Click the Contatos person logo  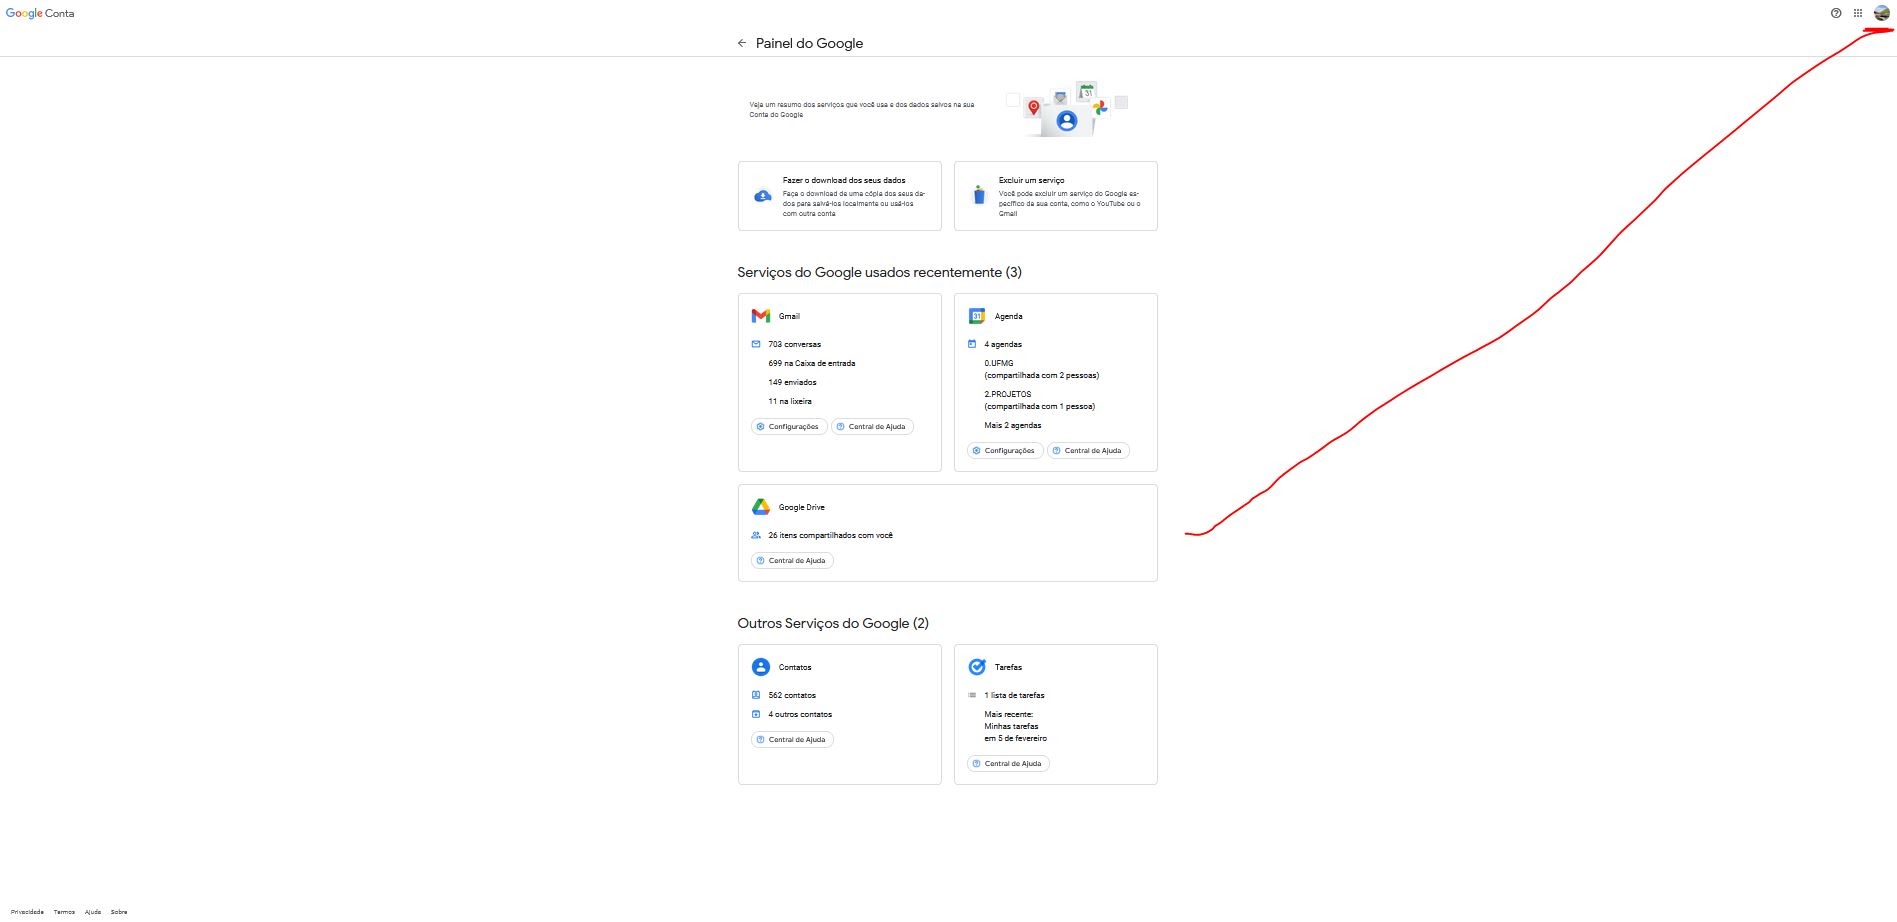click(x=761, y=667)
